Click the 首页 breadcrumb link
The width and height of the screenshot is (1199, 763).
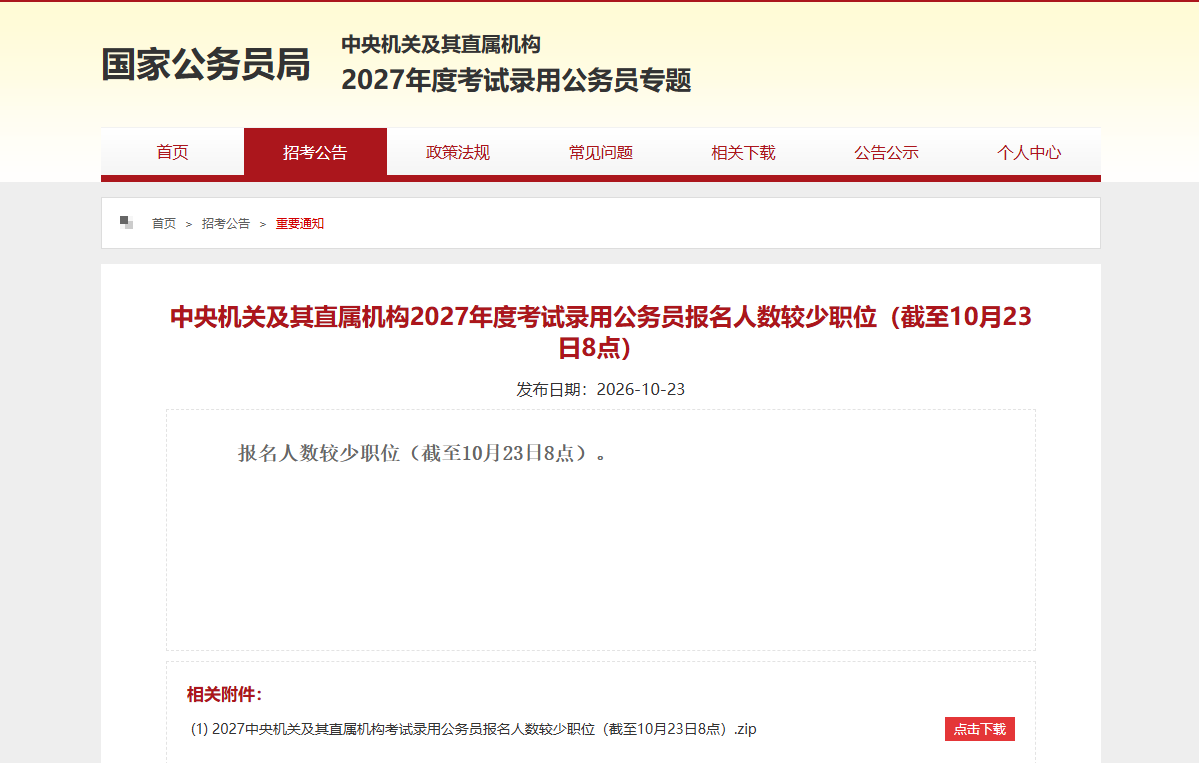tap(164, 223)
